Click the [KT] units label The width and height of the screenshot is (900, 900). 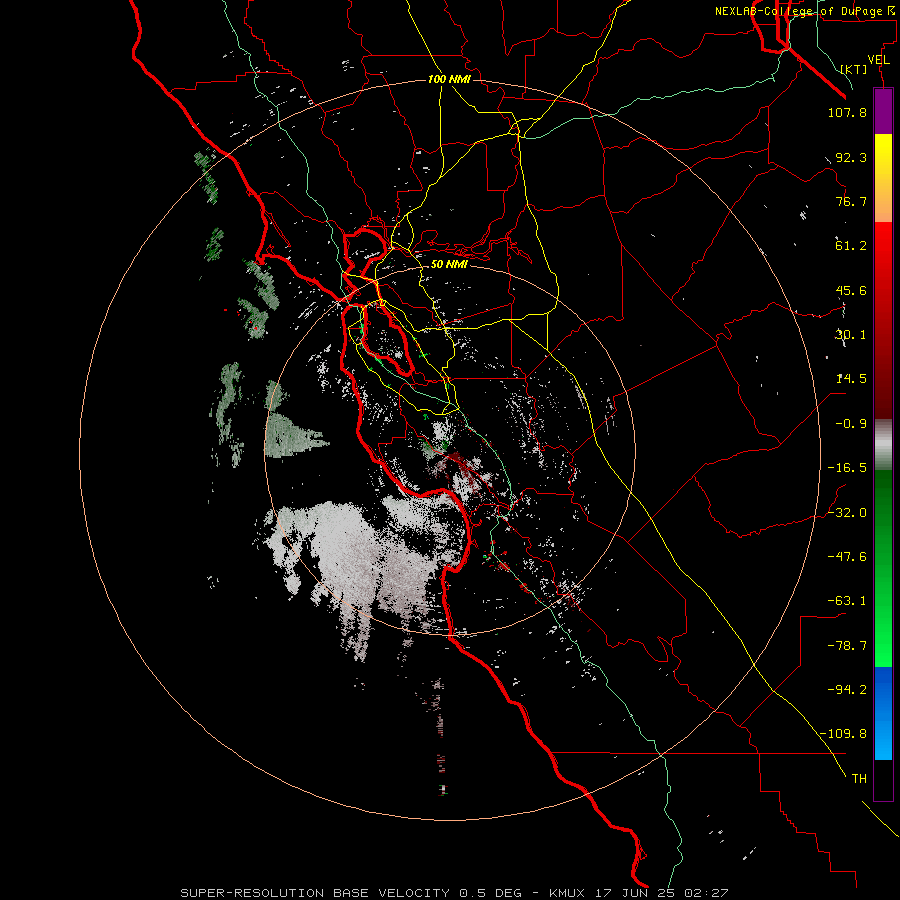pyautogui.click(x=853, y=69)
